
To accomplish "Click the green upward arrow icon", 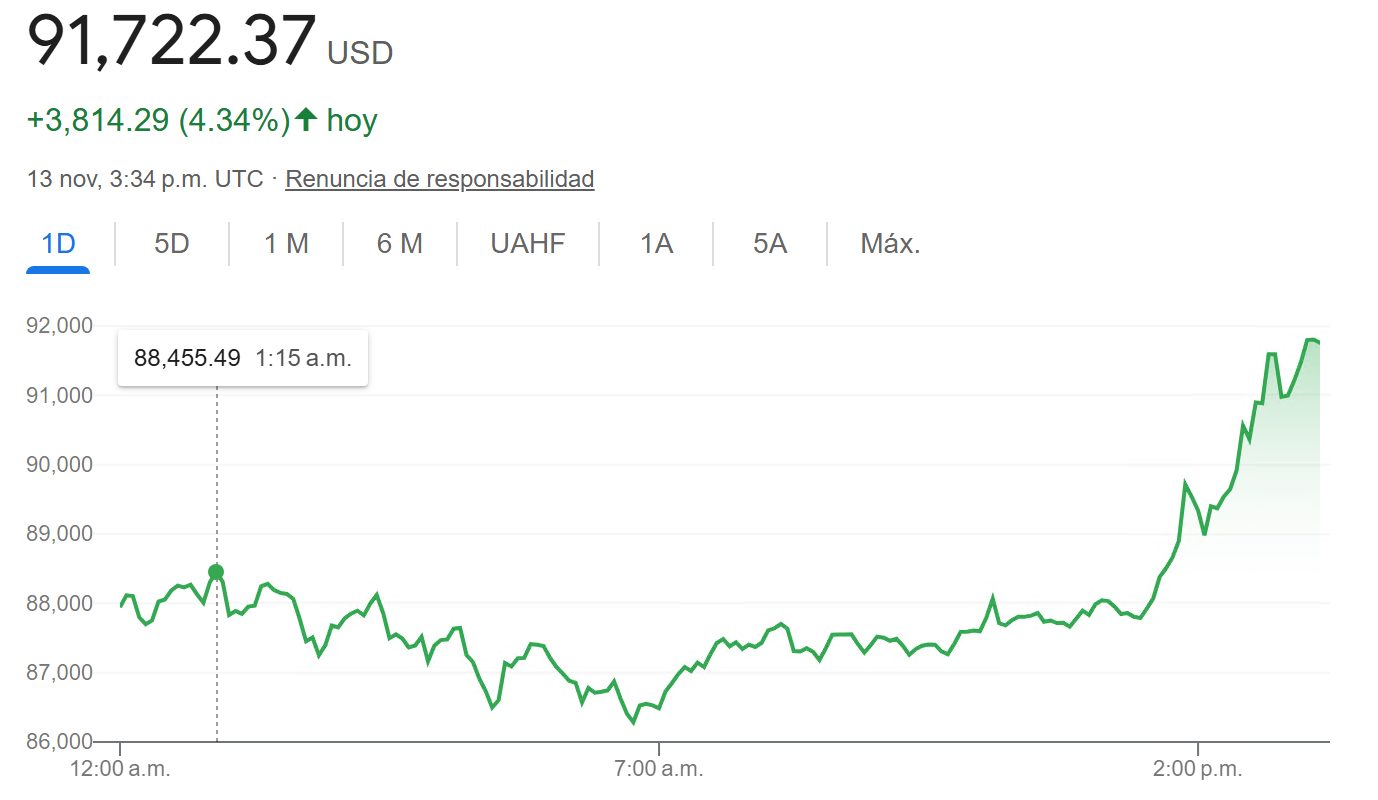I will point(306,121).
